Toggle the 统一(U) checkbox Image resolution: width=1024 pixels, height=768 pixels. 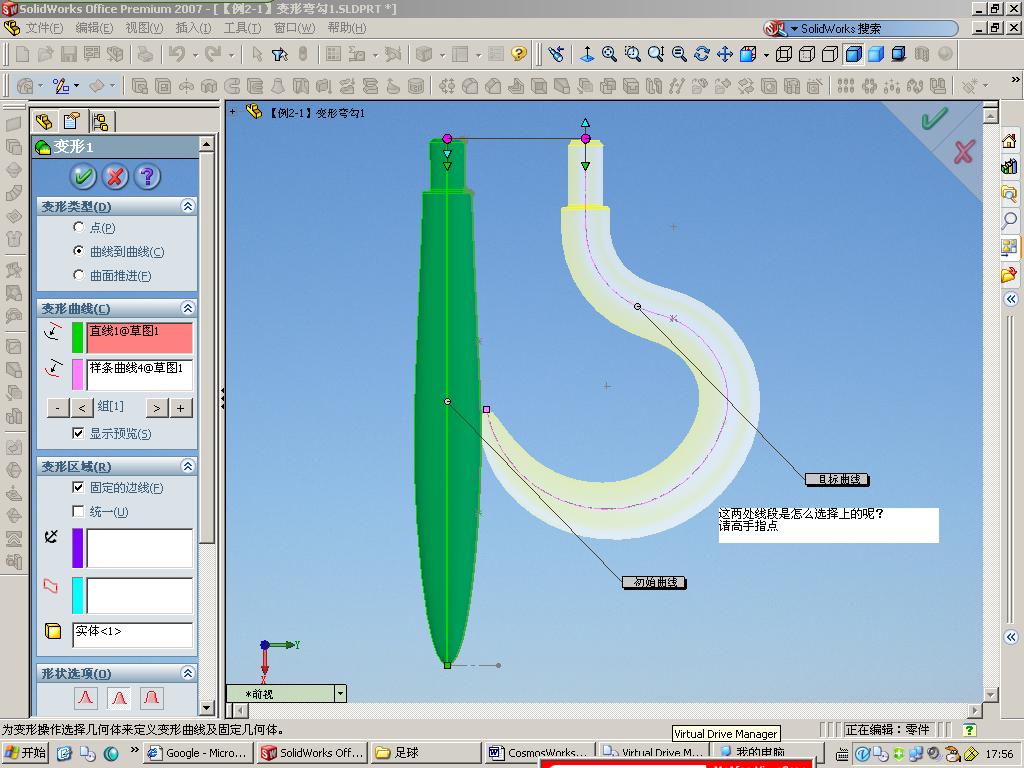point(78,511)
